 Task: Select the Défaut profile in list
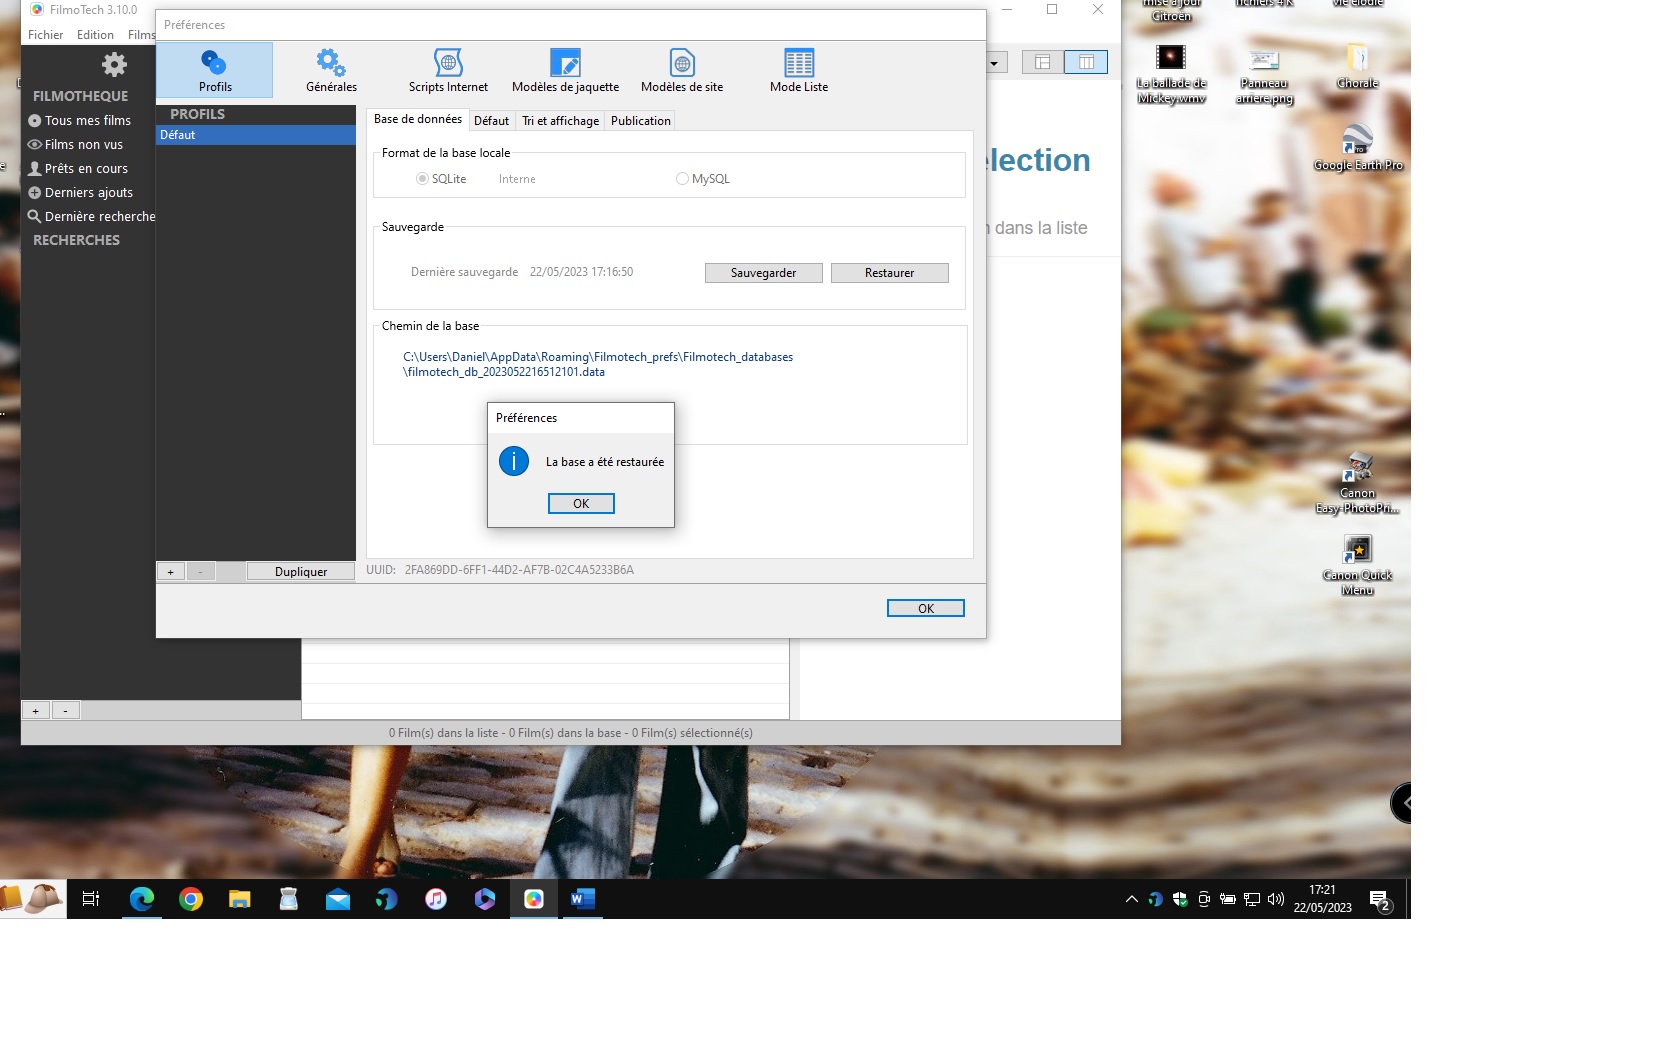coord(255,135)
